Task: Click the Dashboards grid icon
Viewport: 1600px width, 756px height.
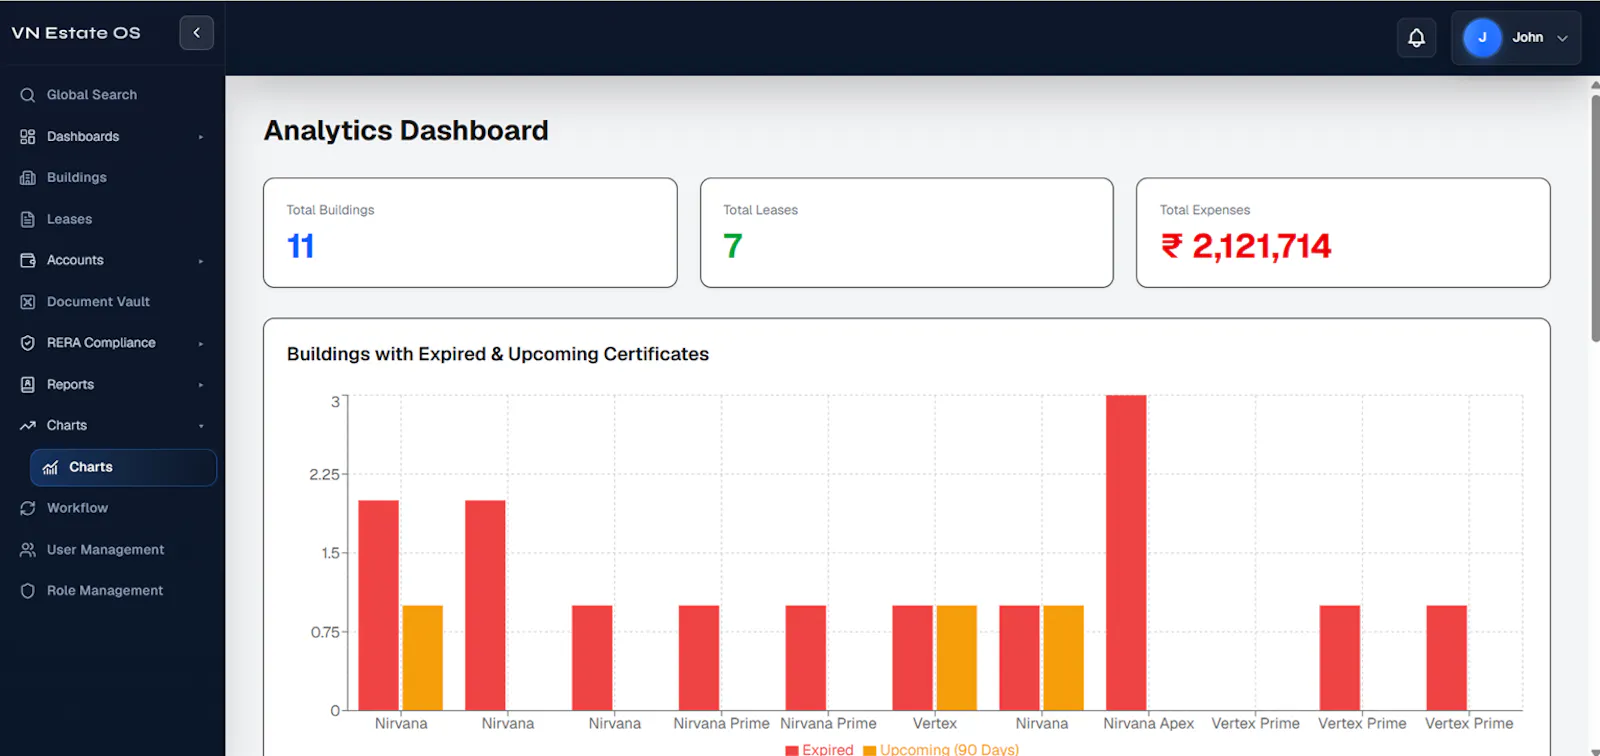Action: tap(28, 136)
